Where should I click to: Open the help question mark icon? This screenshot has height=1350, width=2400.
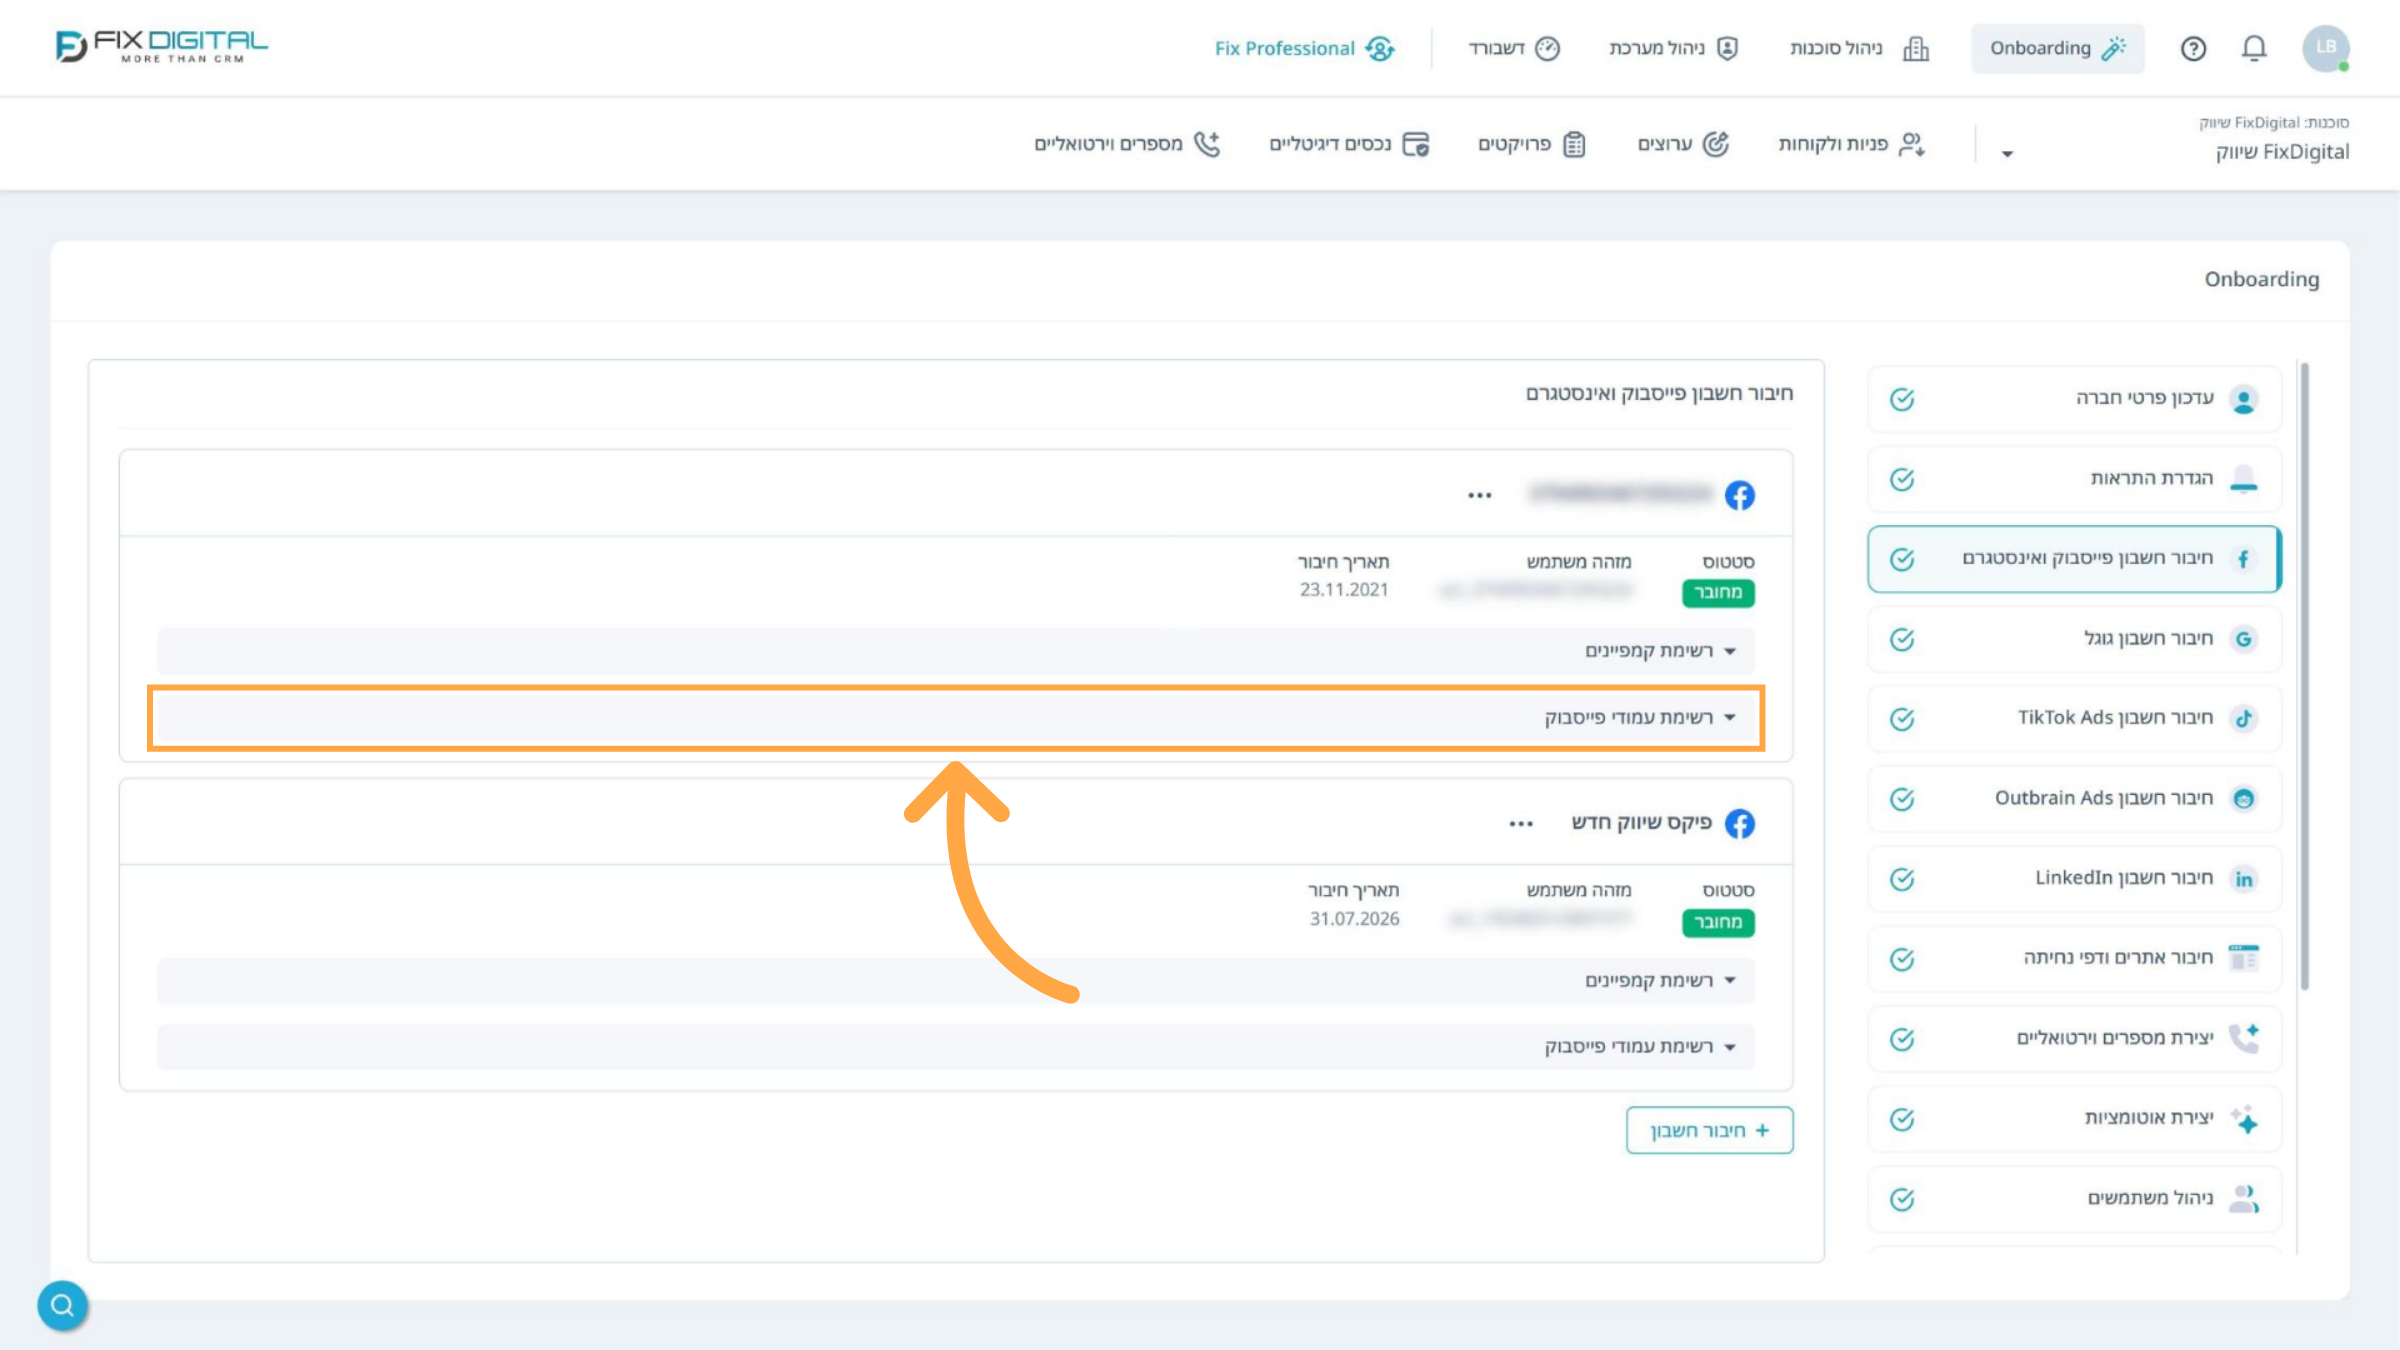tap(2193, 48)
